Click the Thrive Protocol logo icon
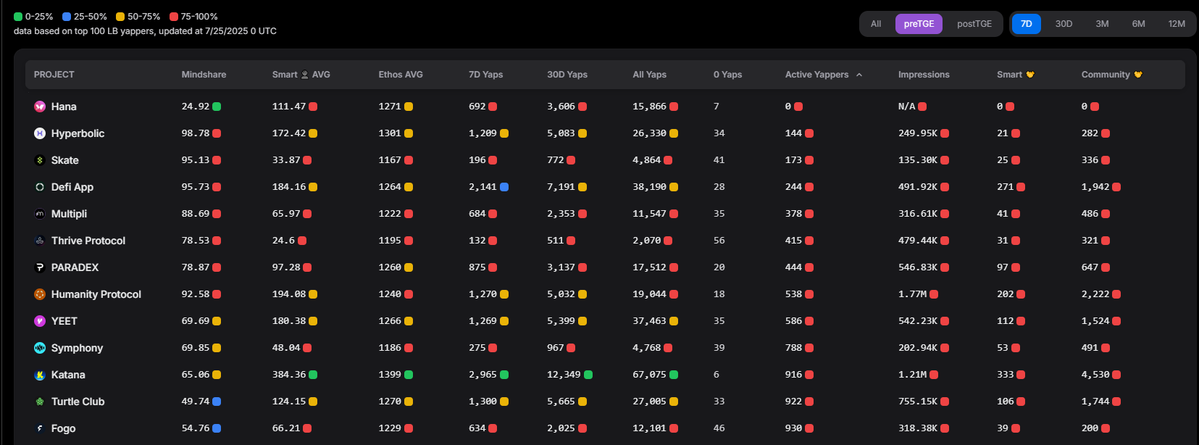 tap(40, 241)
